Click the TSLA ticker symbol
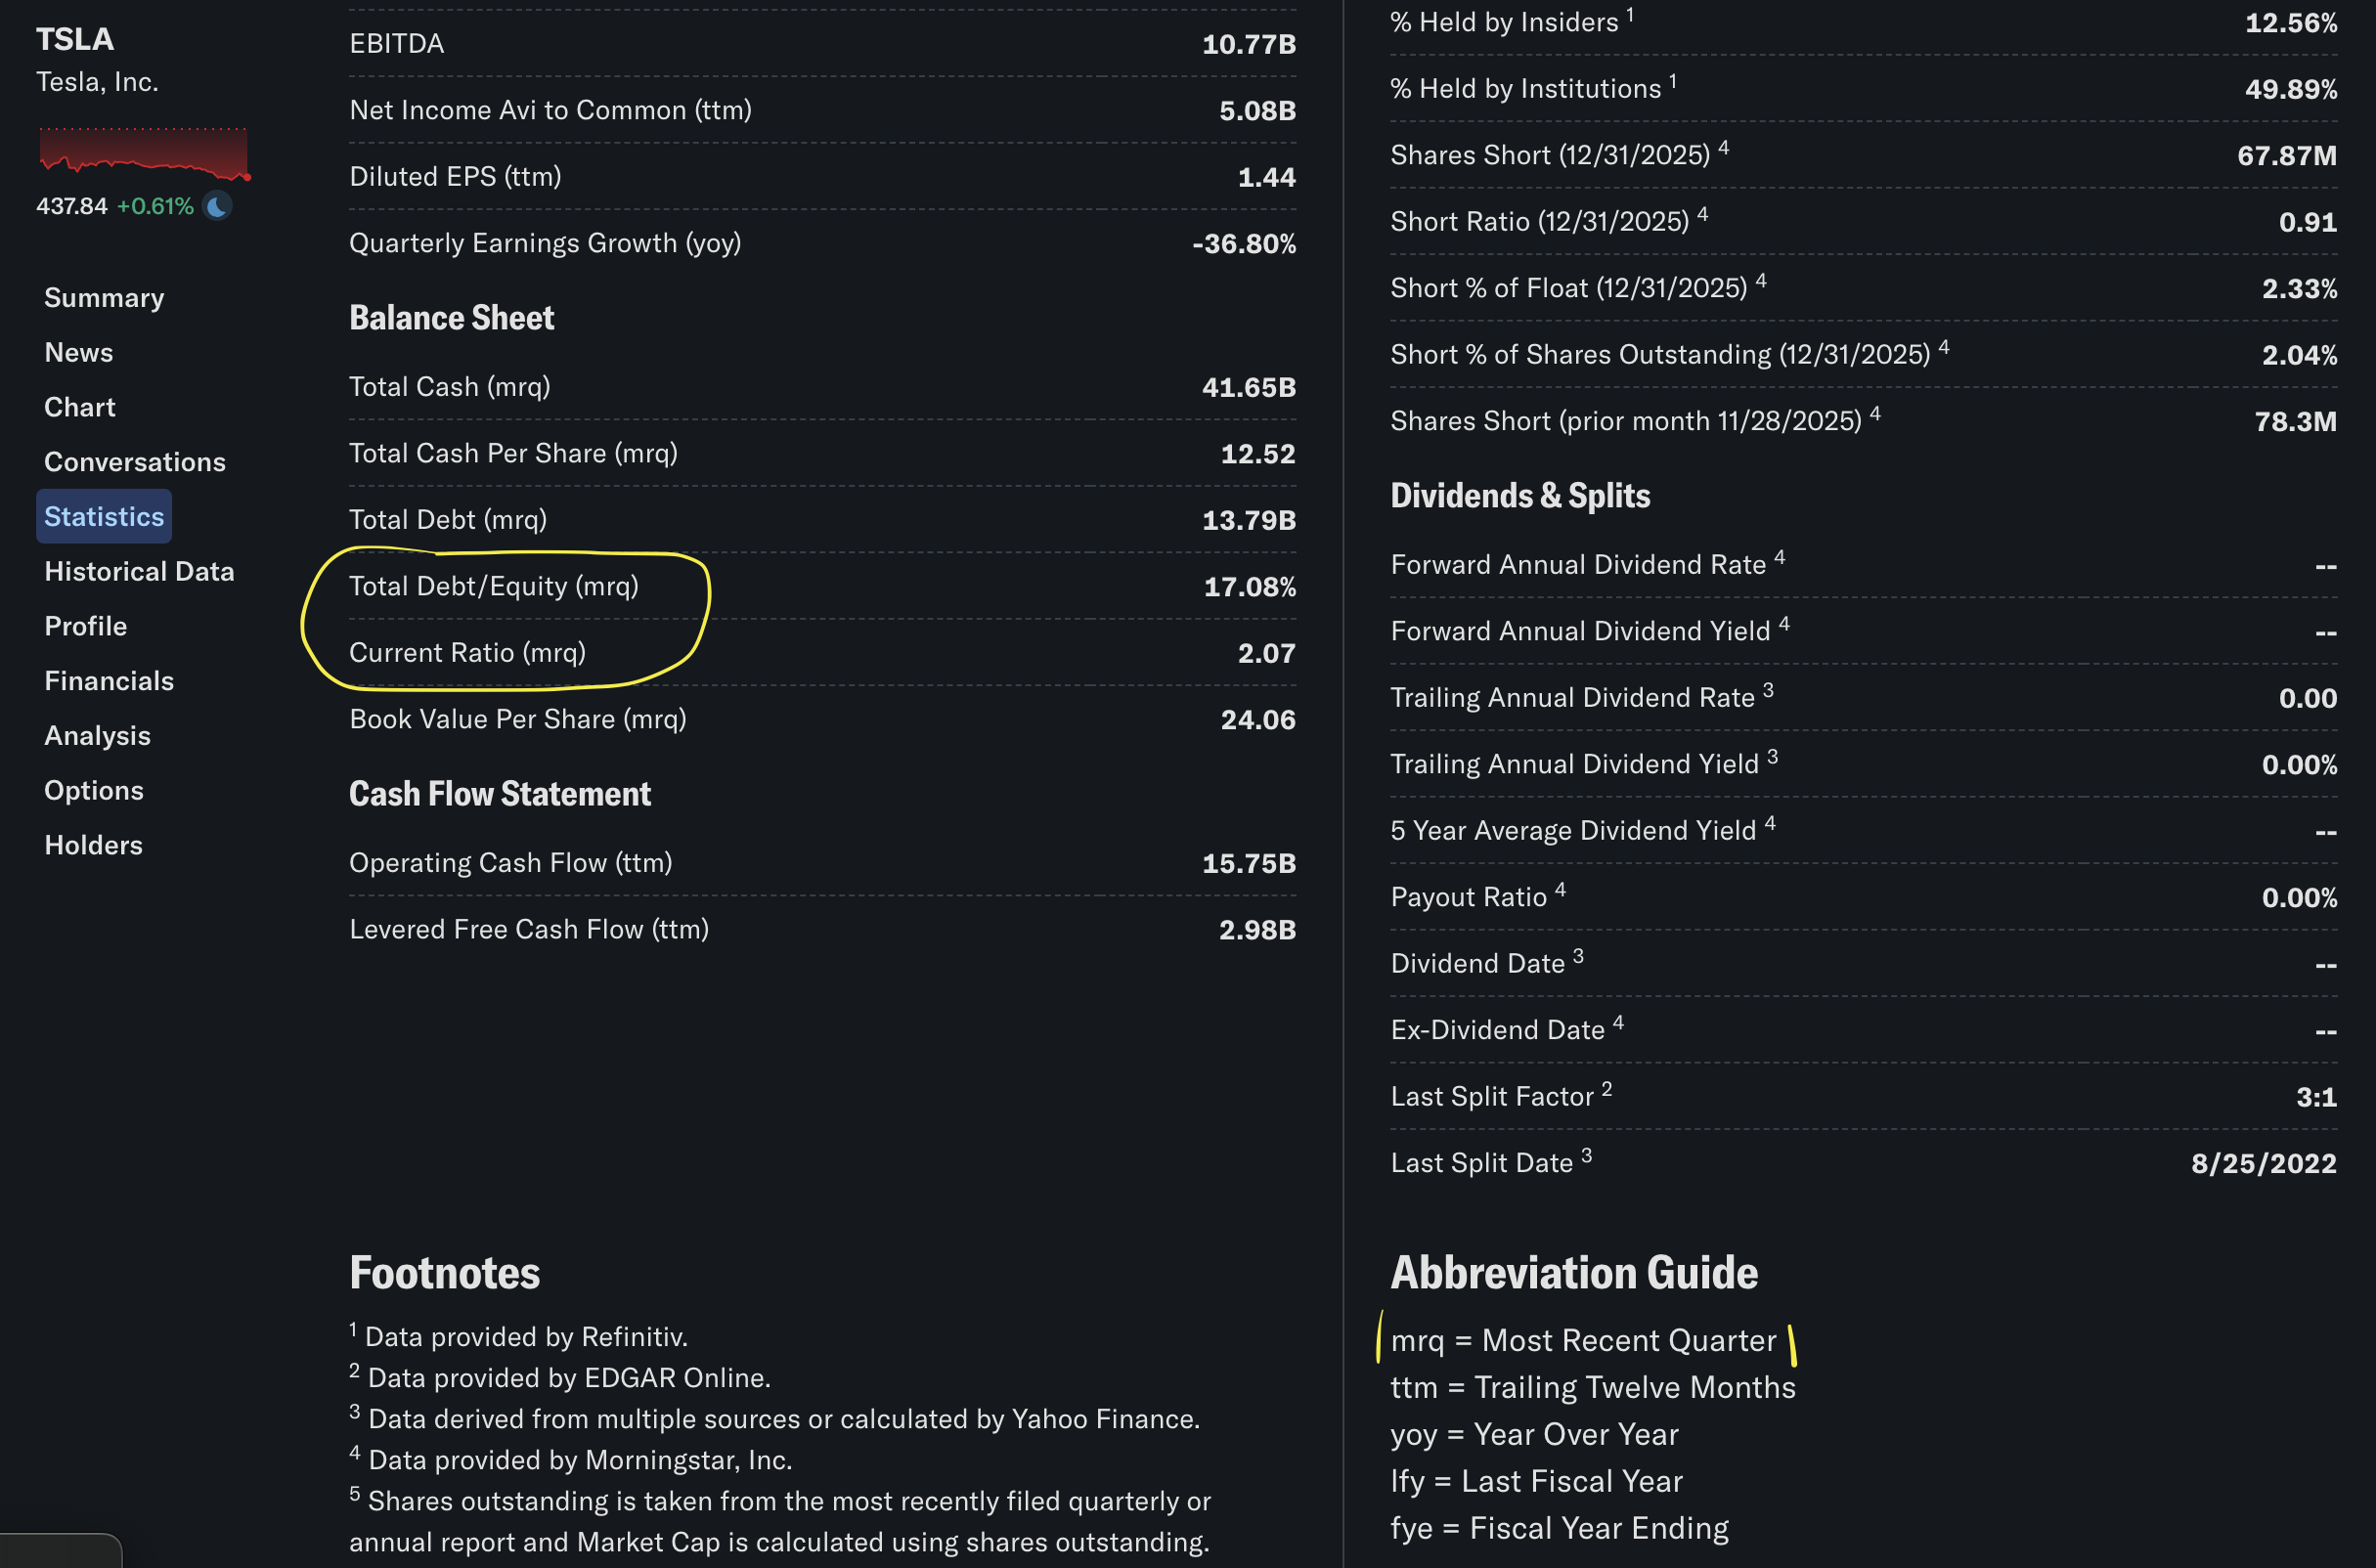The width and height of the screenshot is (2376, 1568). (75, 39)
